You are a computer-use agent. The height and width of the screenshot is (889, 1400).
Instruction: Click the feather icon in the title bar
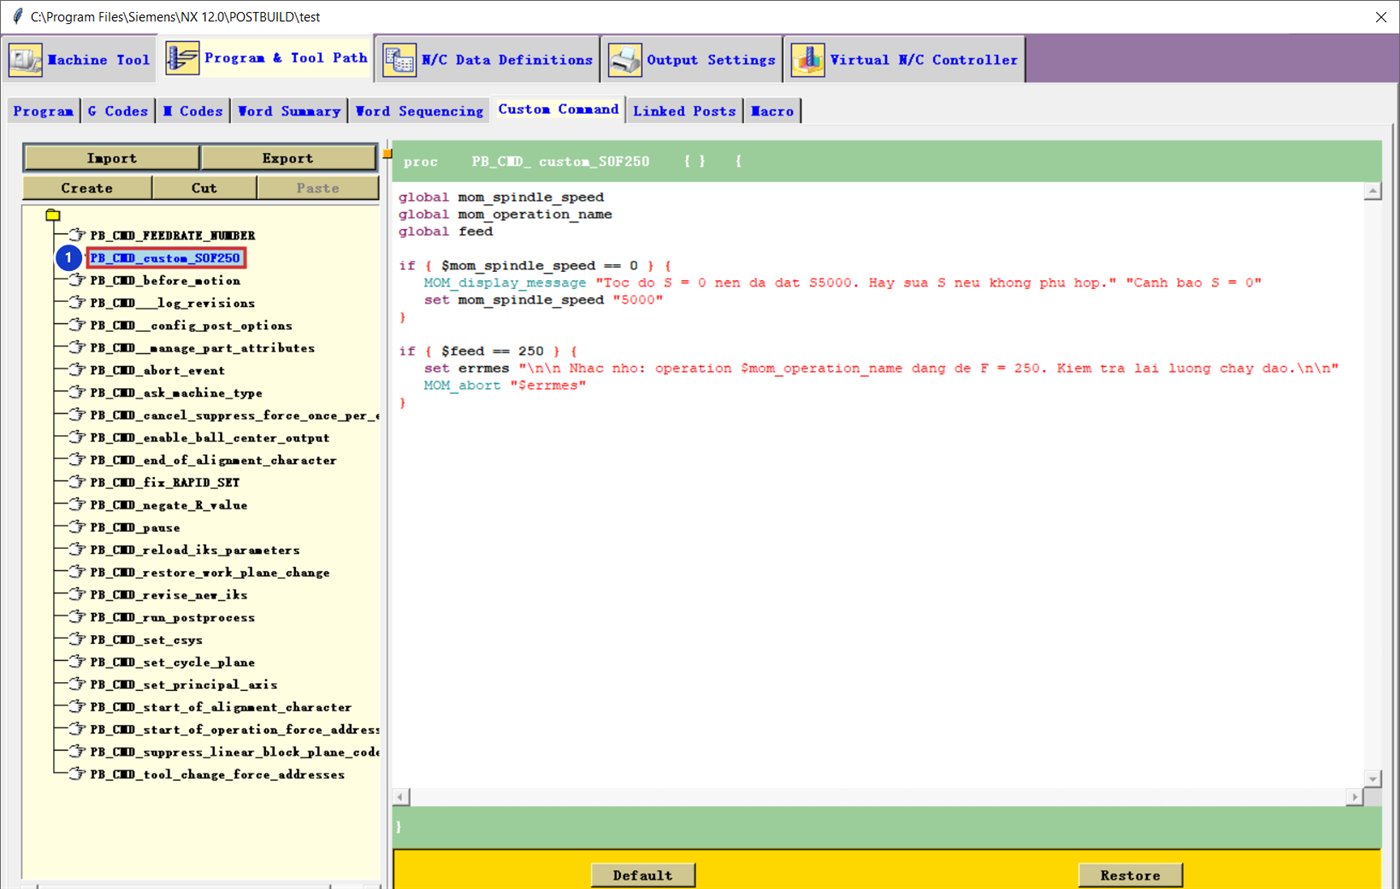(16, 17)
